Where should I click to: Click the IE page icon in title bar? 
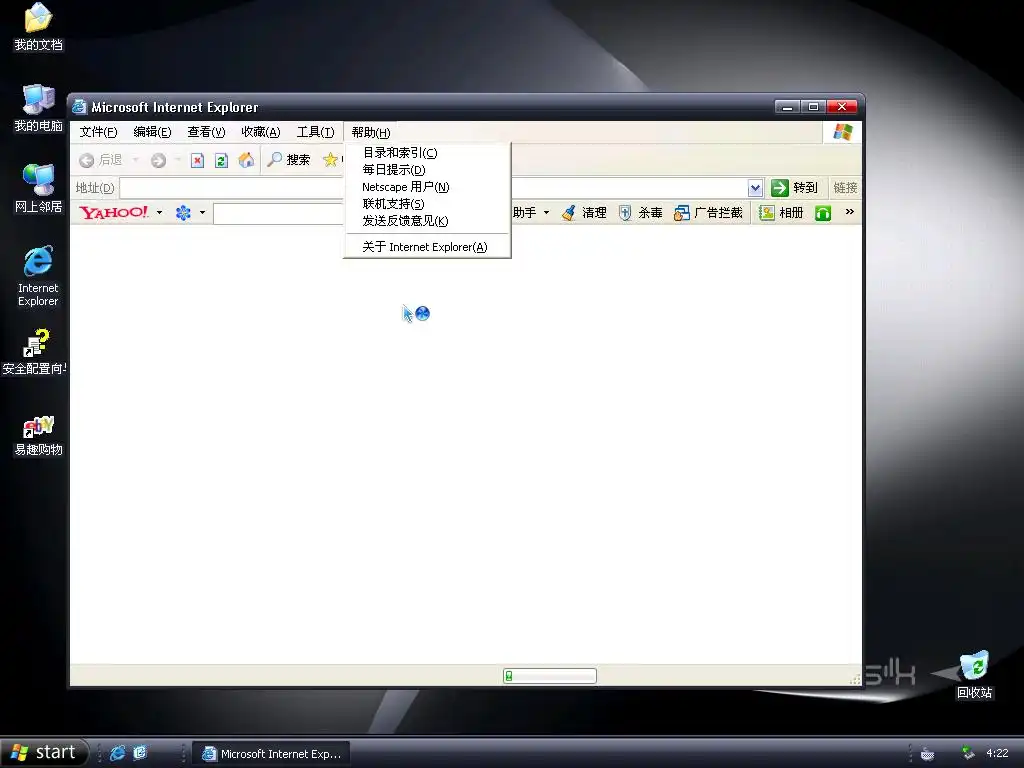pyautogui.click(x=80, y=107)
